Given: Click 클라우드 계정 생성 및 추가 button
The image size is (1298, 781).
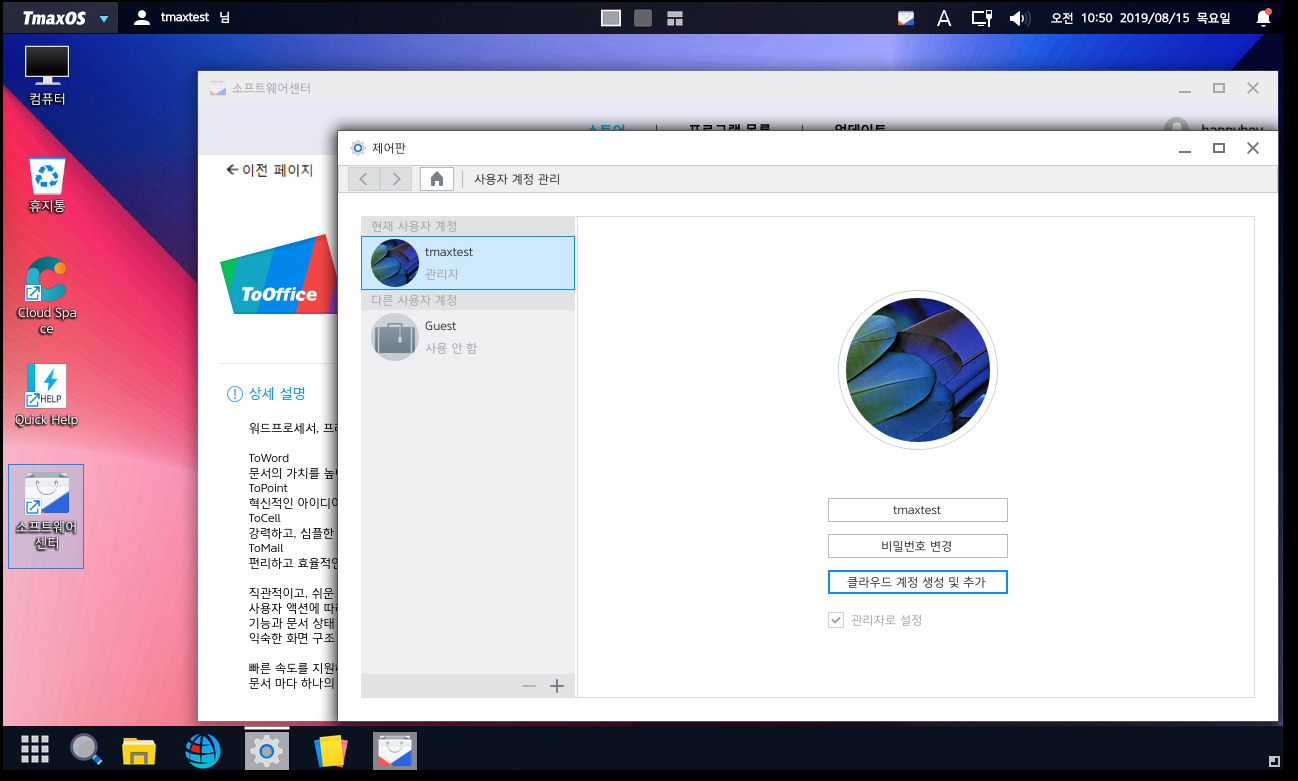Looking at the screenshot, I should click(917, 582).
